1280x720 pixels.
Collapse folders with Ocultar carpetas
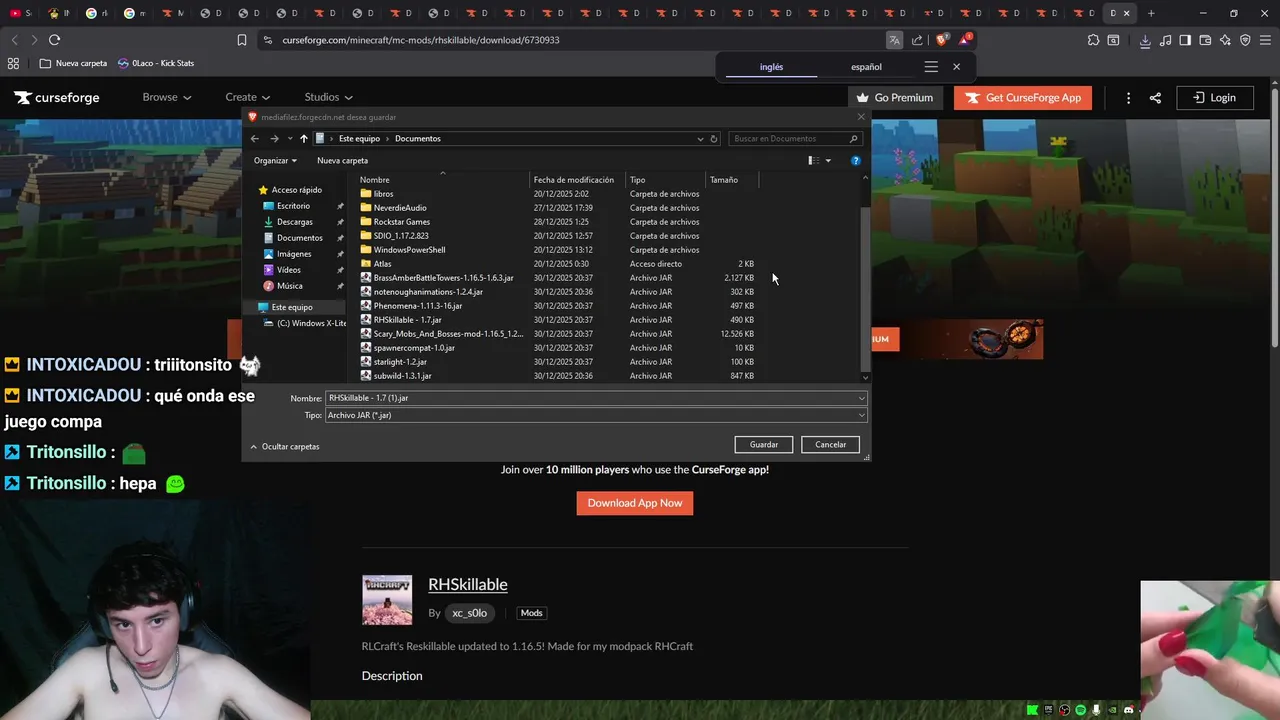point(284,447)
